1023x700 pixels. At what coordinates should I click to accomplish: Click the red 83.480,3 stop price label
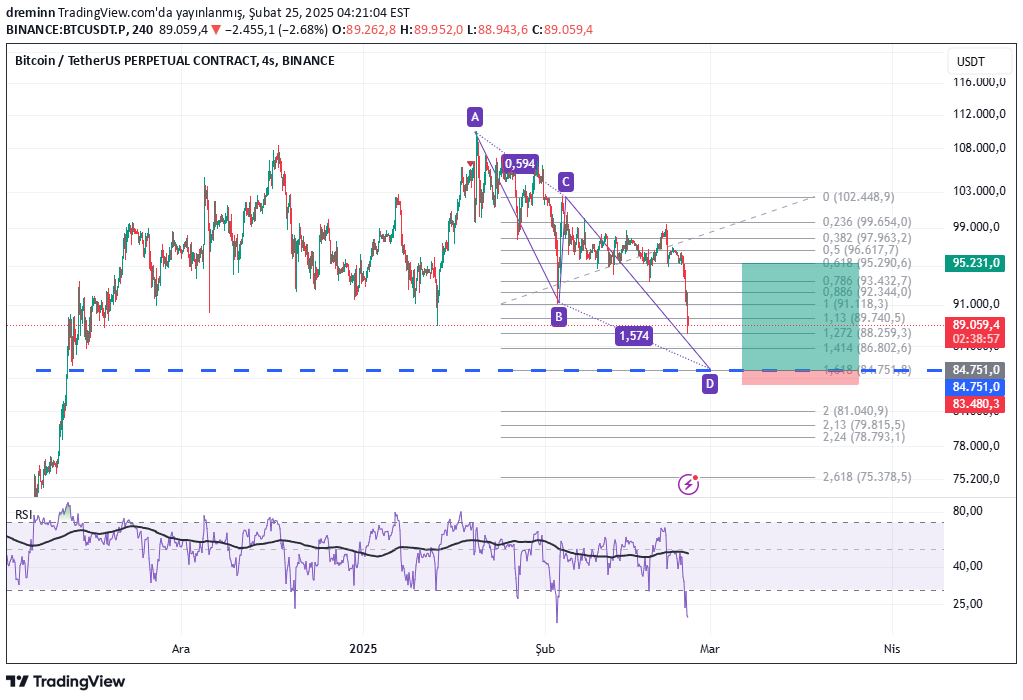(x=974, y=403)
